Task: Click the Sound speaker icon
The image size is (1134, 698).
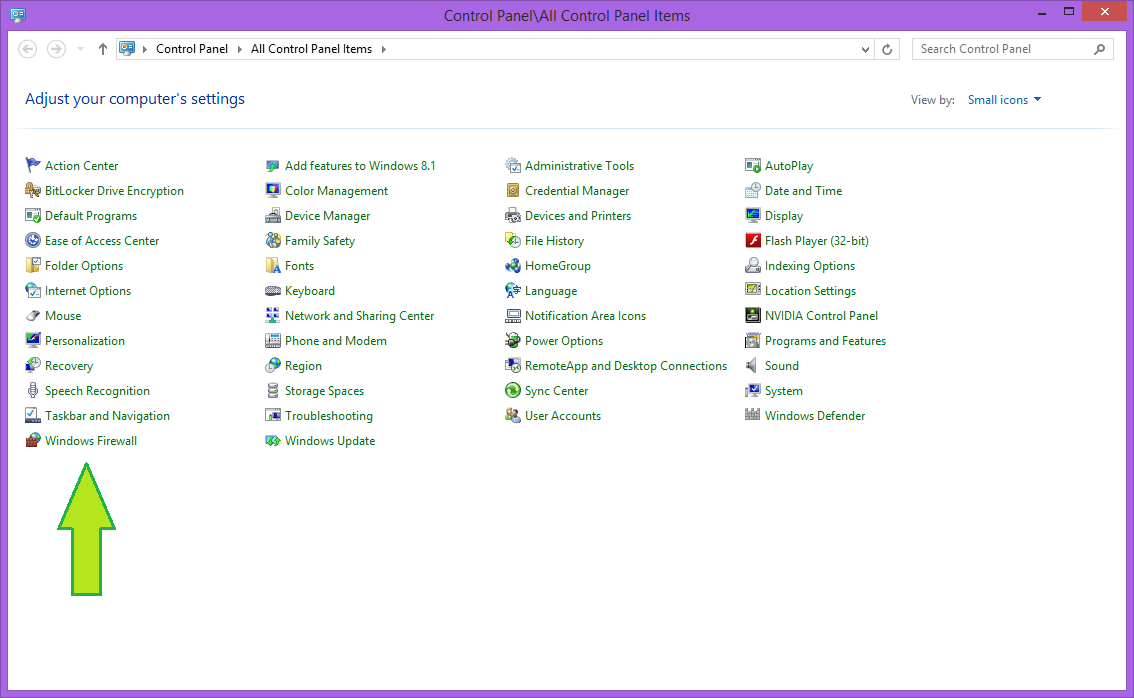Action: pos(753,366)
